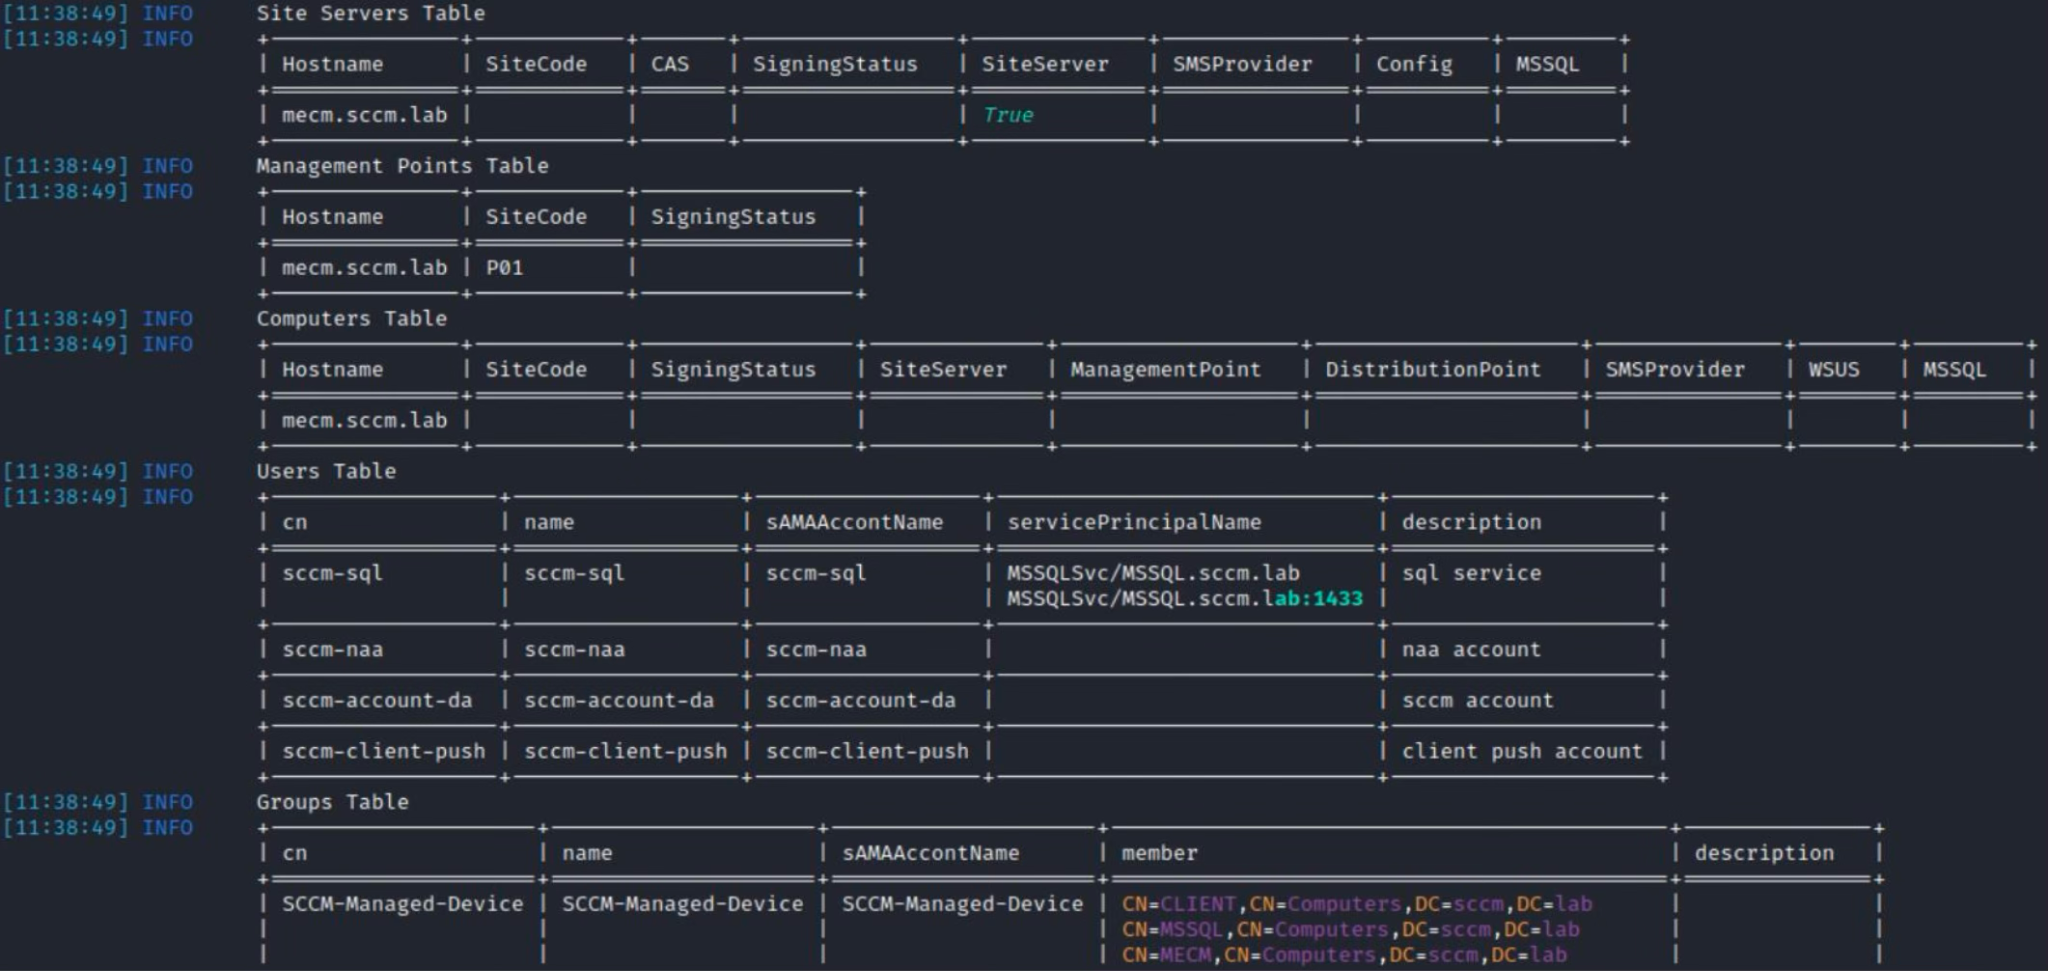Click the 'ManagementPoint' column header

coord(1165,370)
